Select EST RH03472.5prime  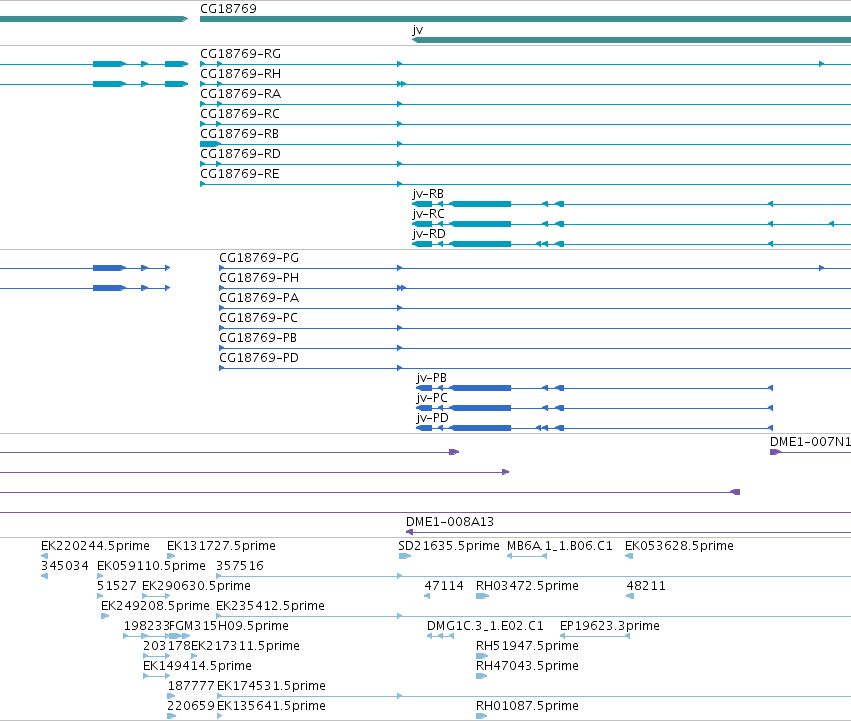tap(528, 586)
